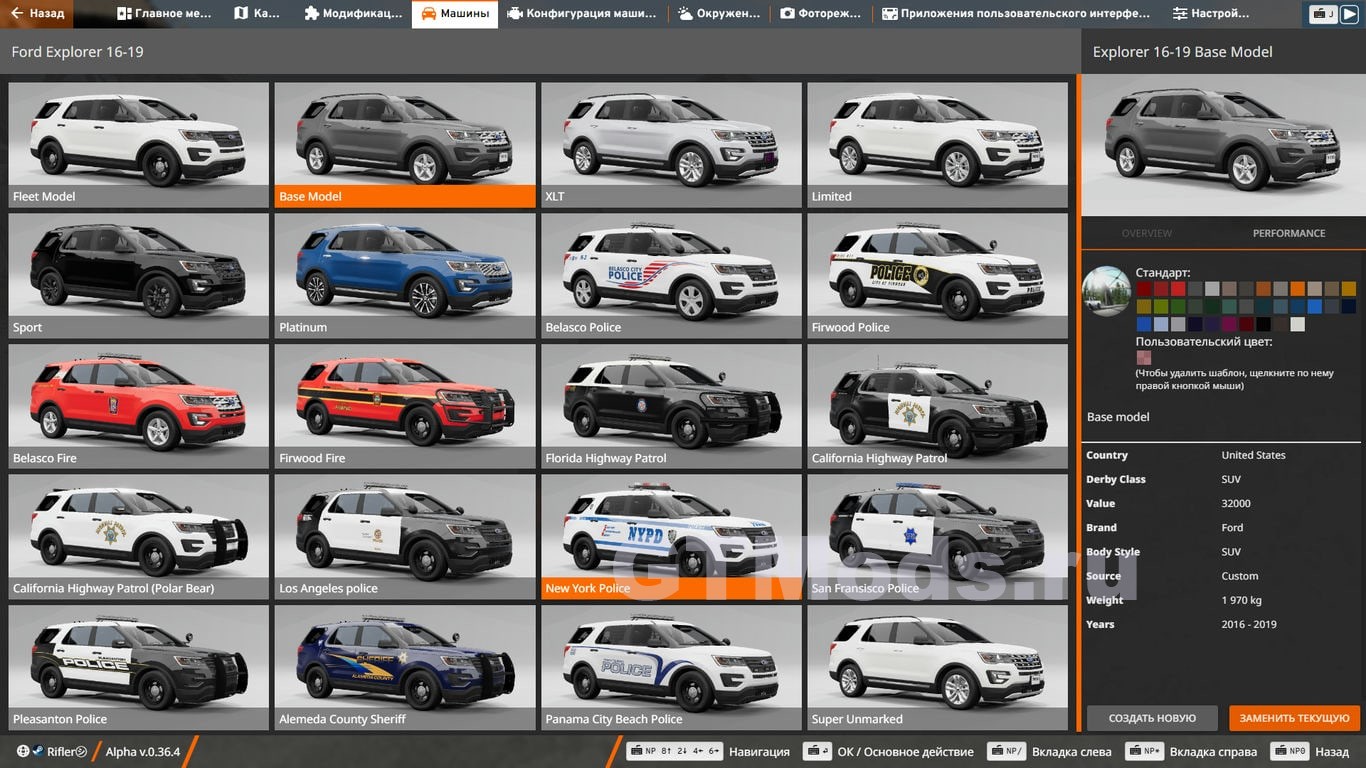Choose the black standard color swatch

(1263, 324)
